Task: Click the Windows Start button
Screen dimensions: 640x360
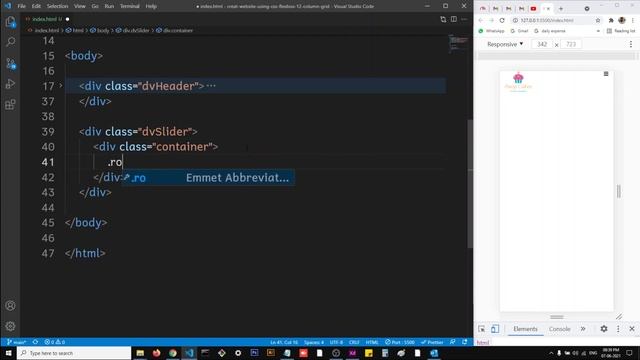Action: tap(8, 353)
